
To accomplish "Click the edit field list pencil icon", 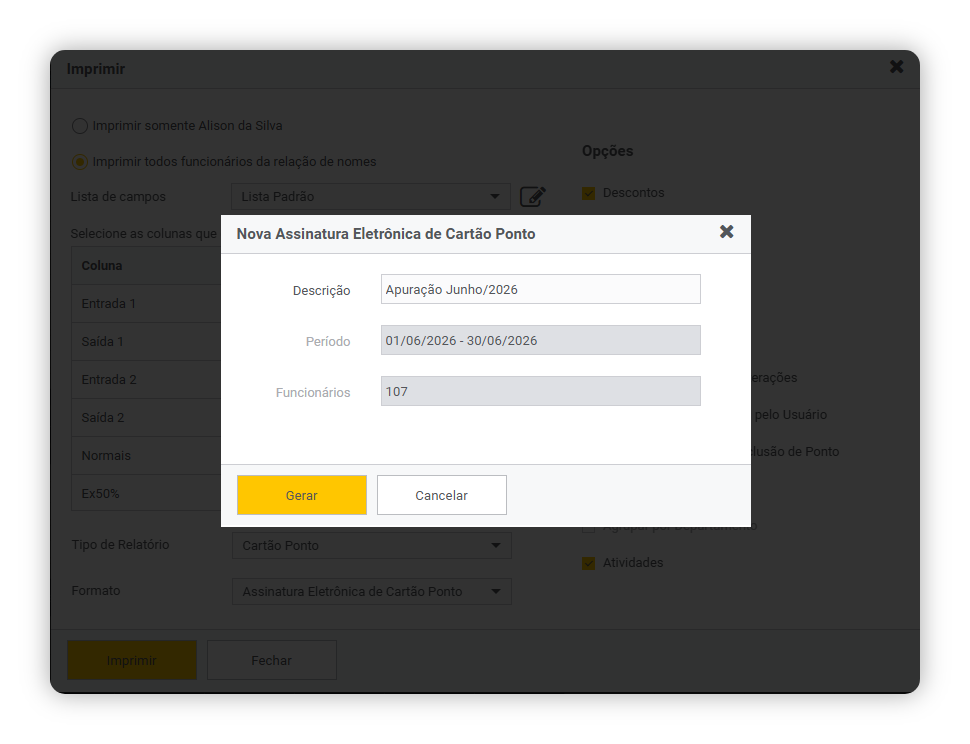I will tap(533, 197).
